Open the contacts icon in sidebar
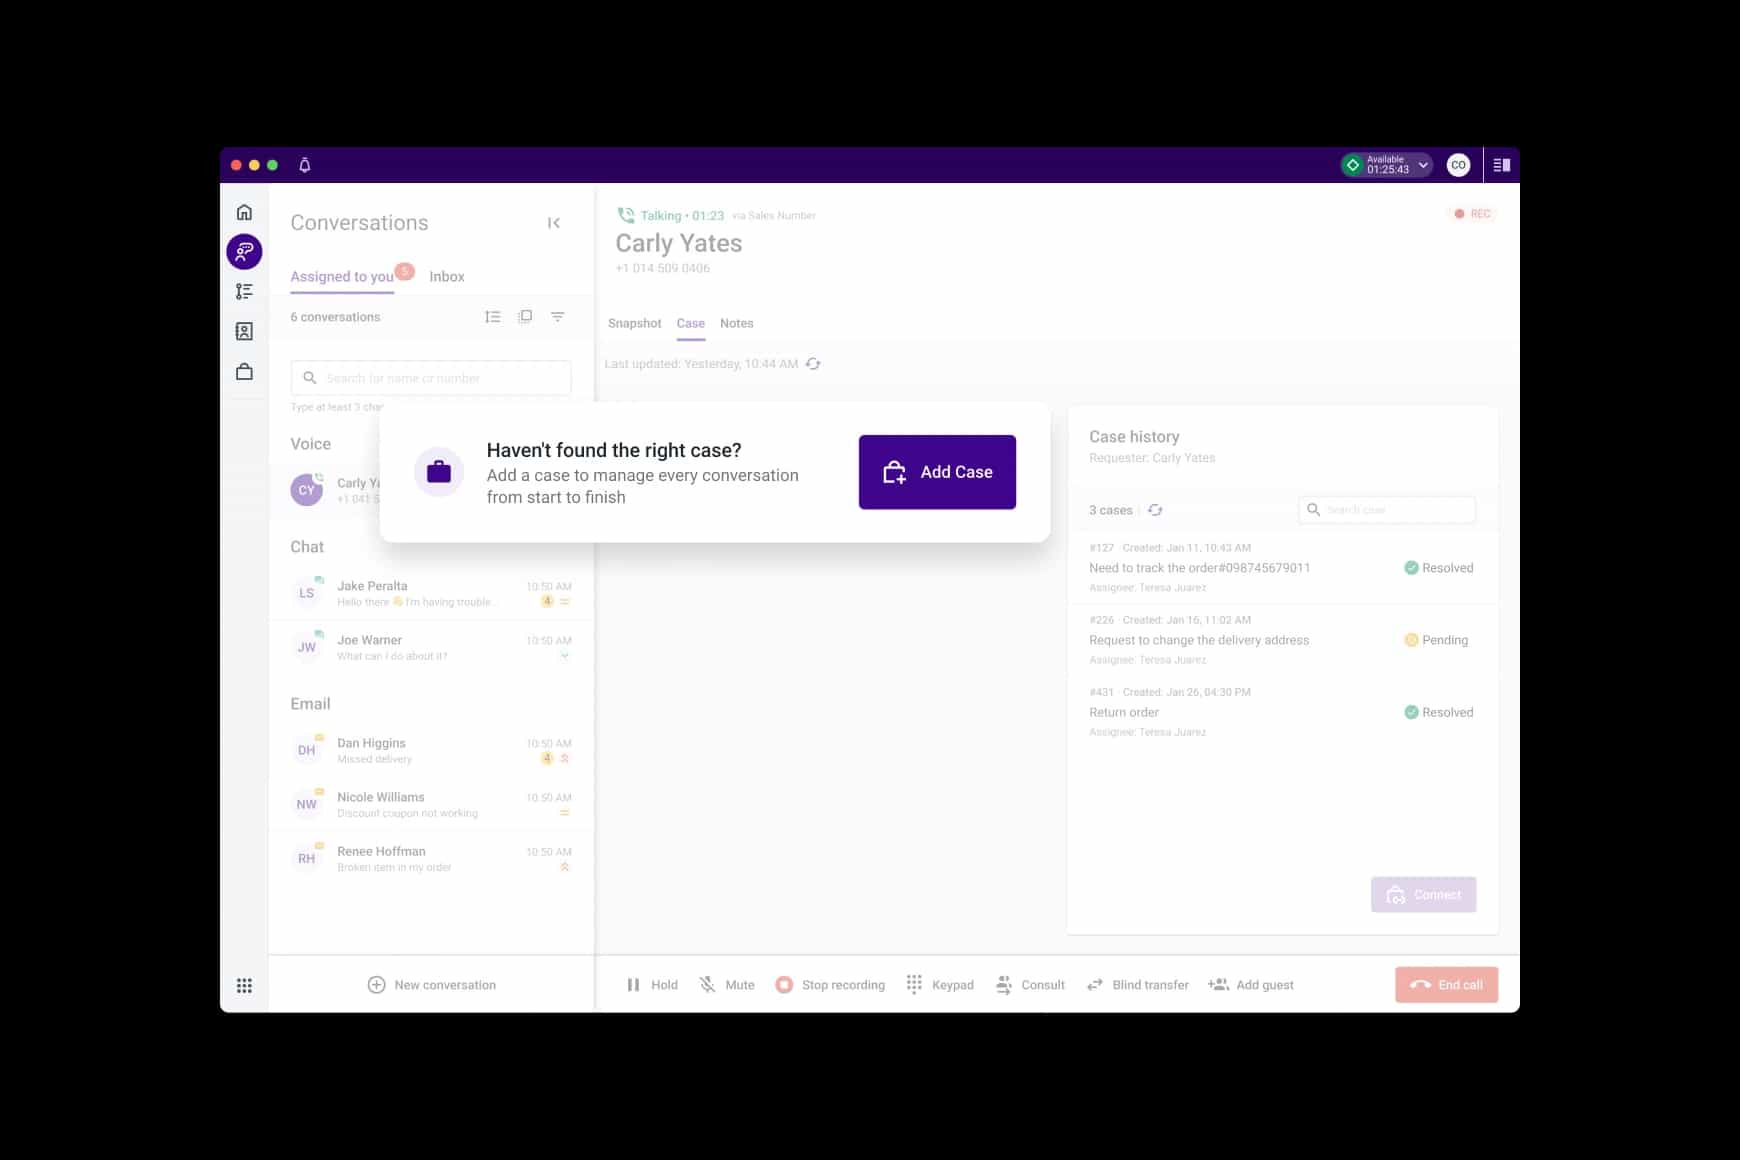Screen dimensions: 1740x1160 pos(244,332)
